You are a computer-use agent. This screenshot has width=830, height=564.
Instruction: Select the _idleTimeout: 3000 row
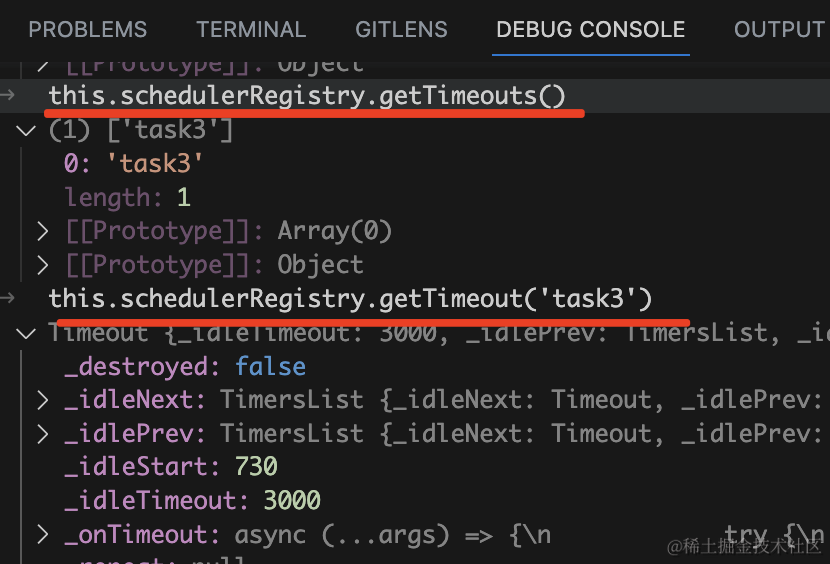coord(192,500)
